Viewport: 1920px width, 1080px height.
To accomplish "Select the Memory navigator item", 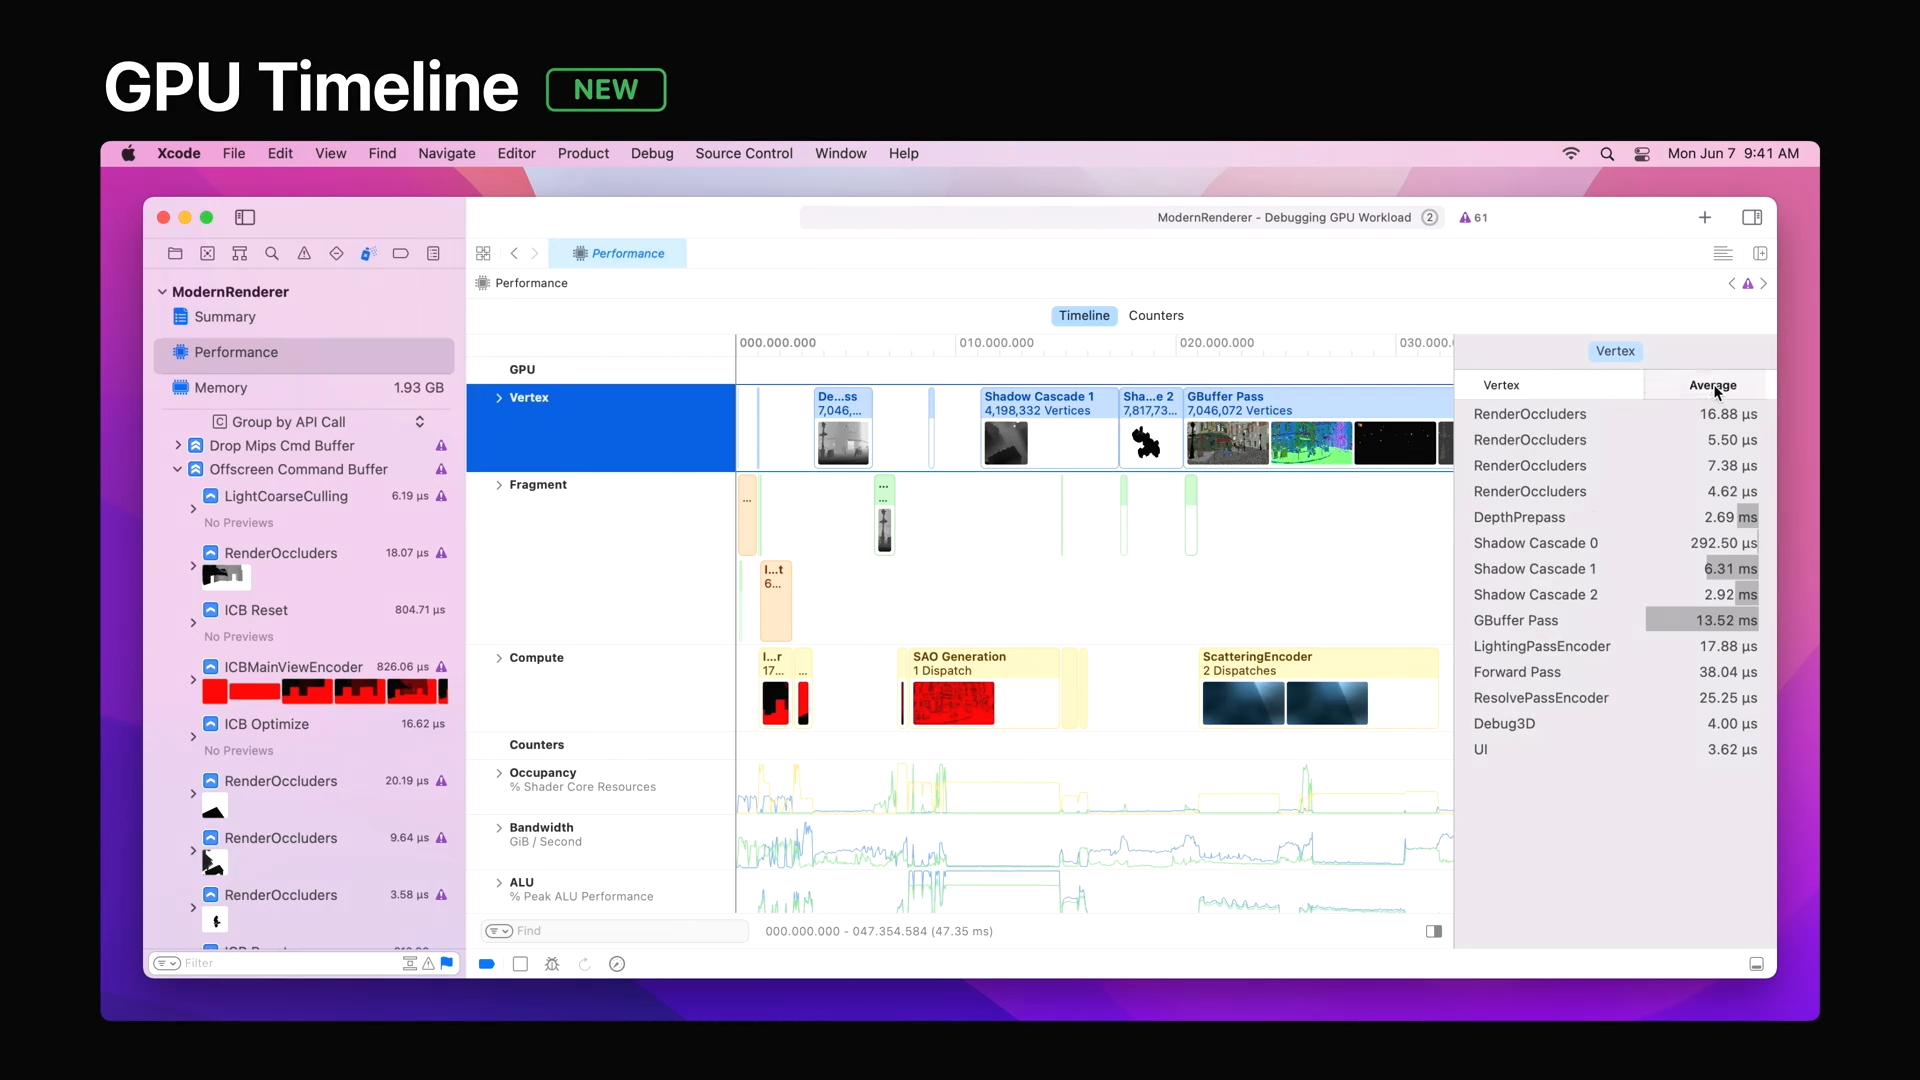I will tap(221, 388).
